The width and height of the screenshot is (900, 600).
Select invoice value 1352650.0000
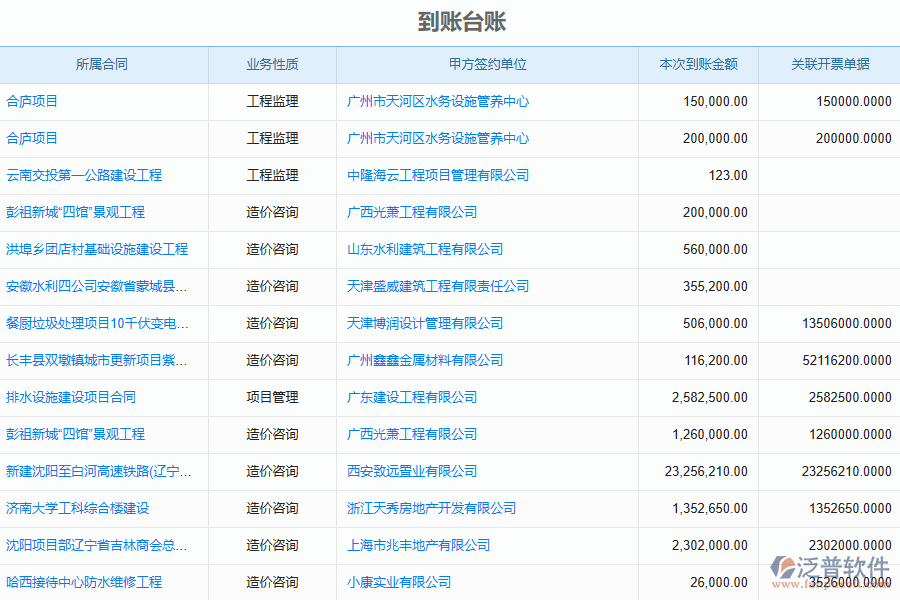click(x=850, y=508)
